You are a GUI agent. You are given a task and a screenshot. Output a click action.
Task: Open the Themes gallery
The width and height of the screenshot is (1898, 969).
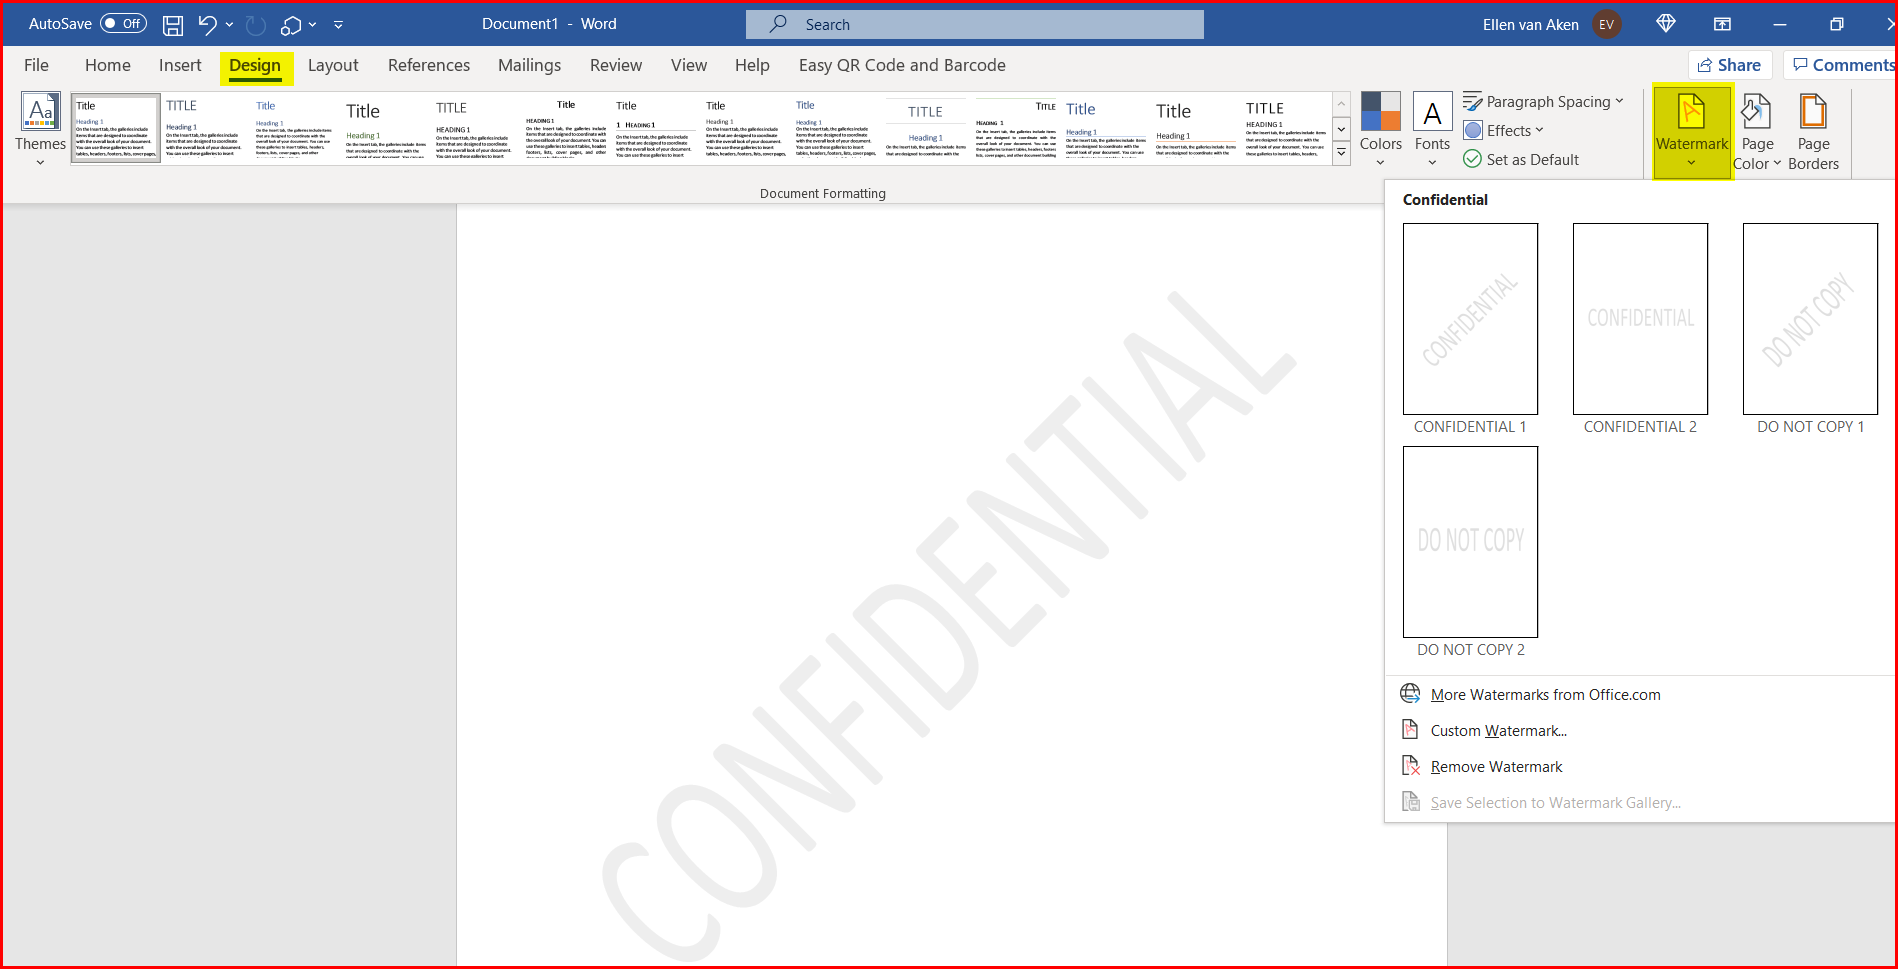click(40, 128)
